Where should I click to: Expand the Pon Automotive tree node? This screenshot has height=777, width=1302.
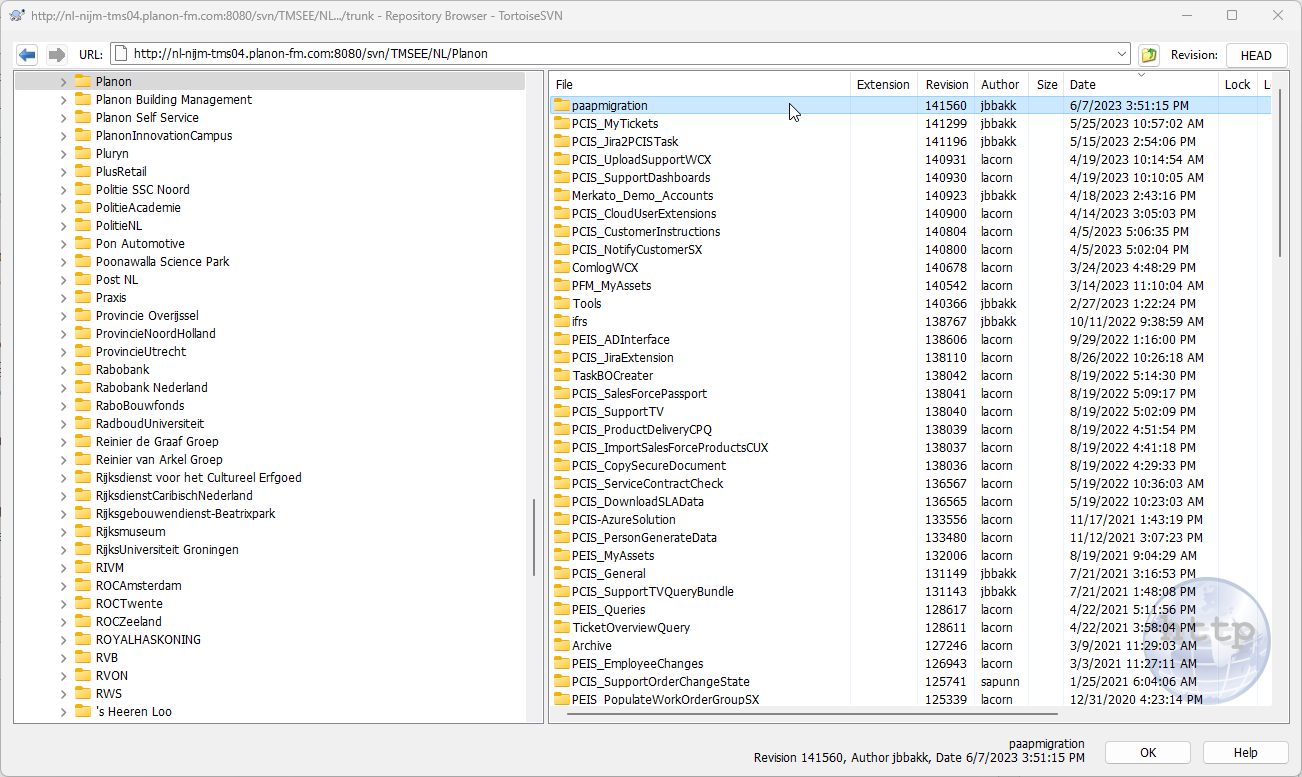(64, 244)
